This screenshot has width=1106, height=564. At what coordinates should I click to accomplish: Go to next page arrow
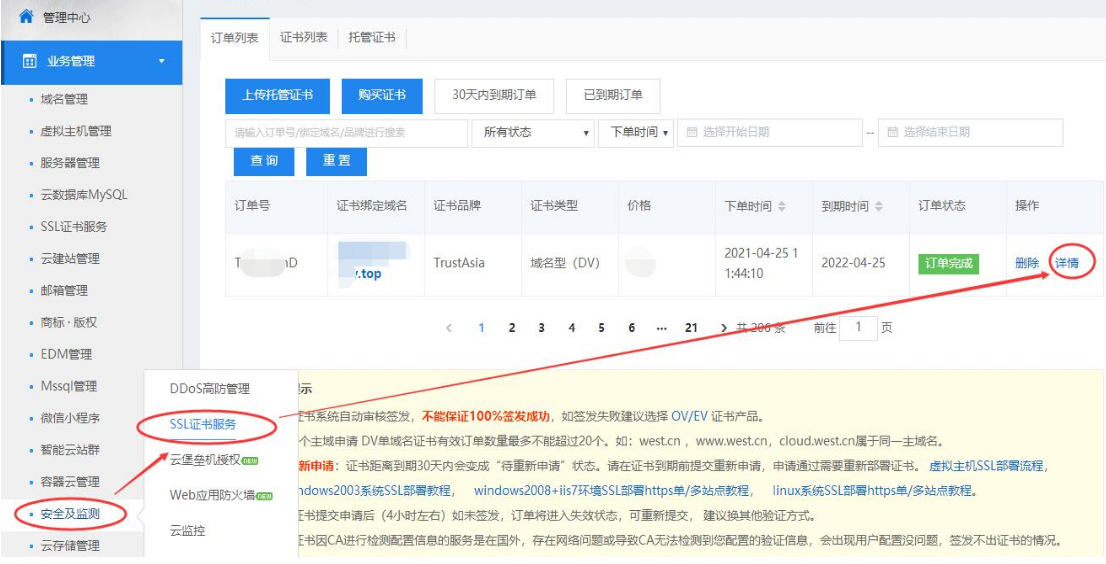click(x=723, y=328)
